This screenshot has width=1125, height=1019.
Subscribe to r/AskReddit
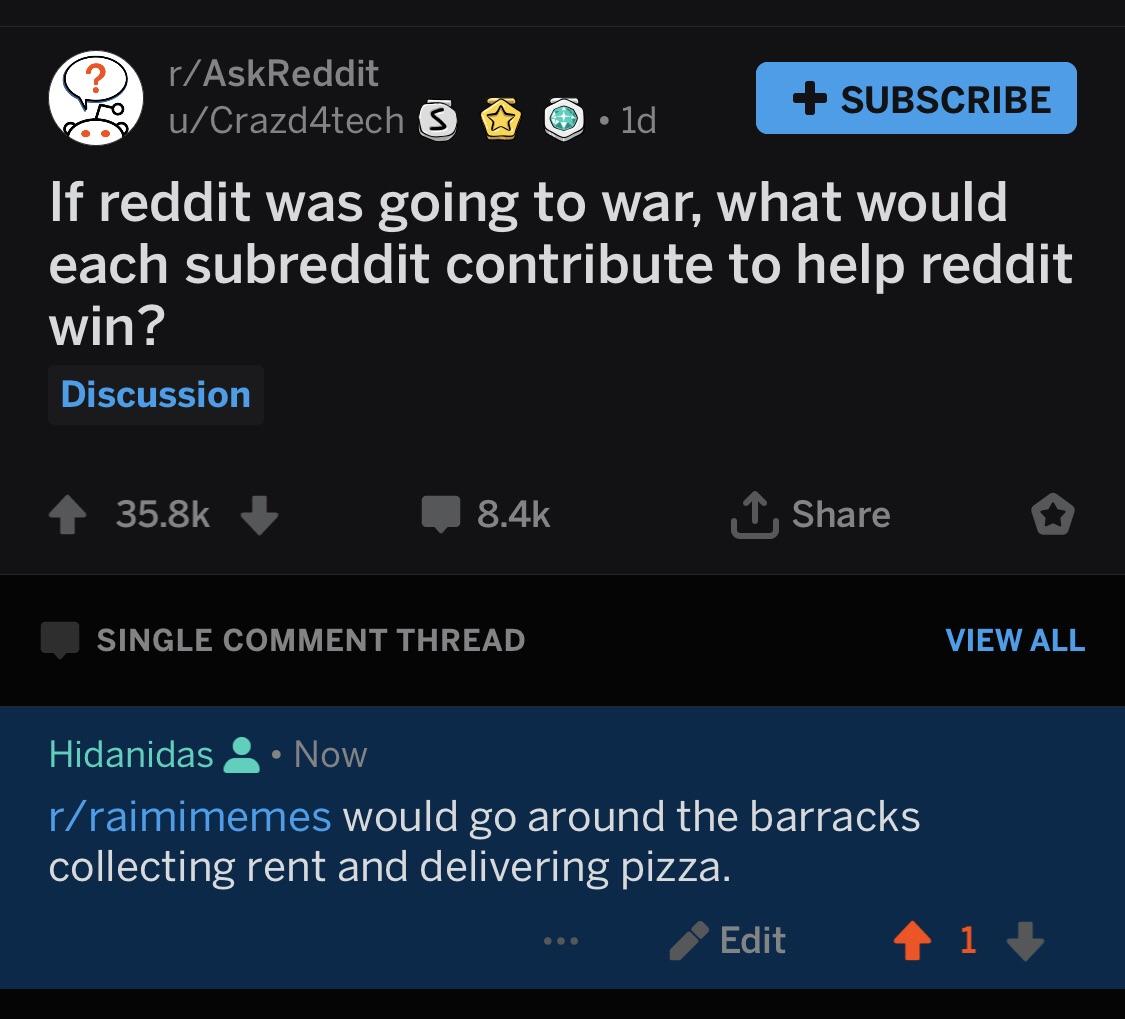click(916, 98)
